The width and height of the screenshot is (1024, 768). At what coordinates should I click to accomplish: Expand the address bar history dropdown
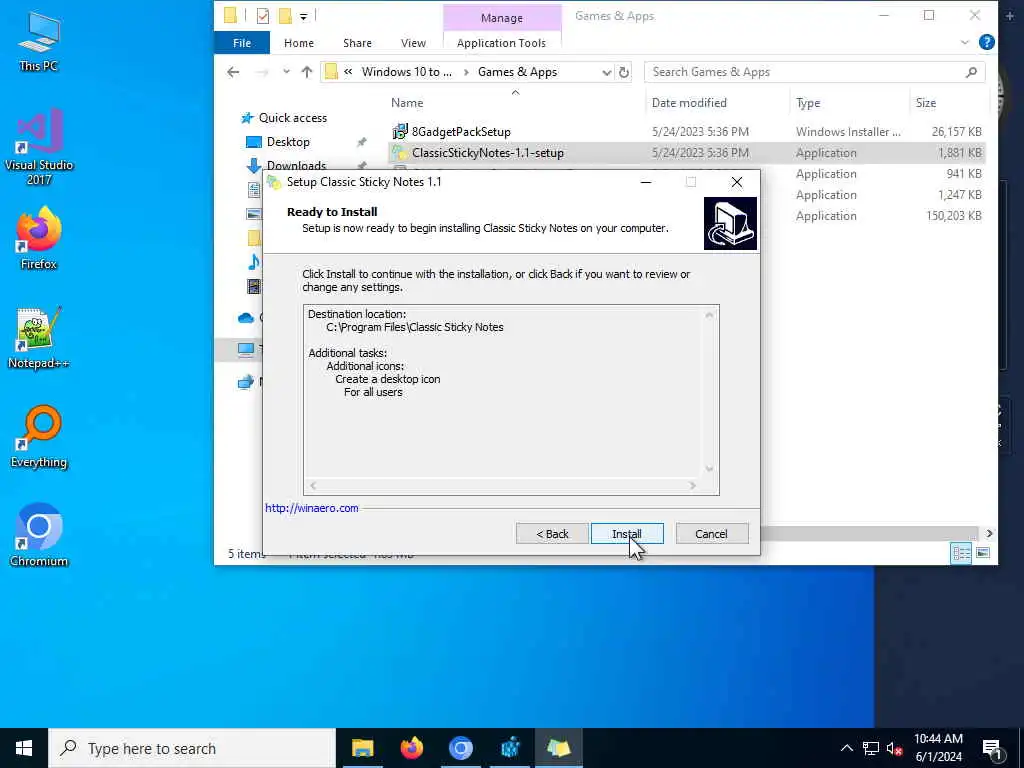[x=607, y=72]
